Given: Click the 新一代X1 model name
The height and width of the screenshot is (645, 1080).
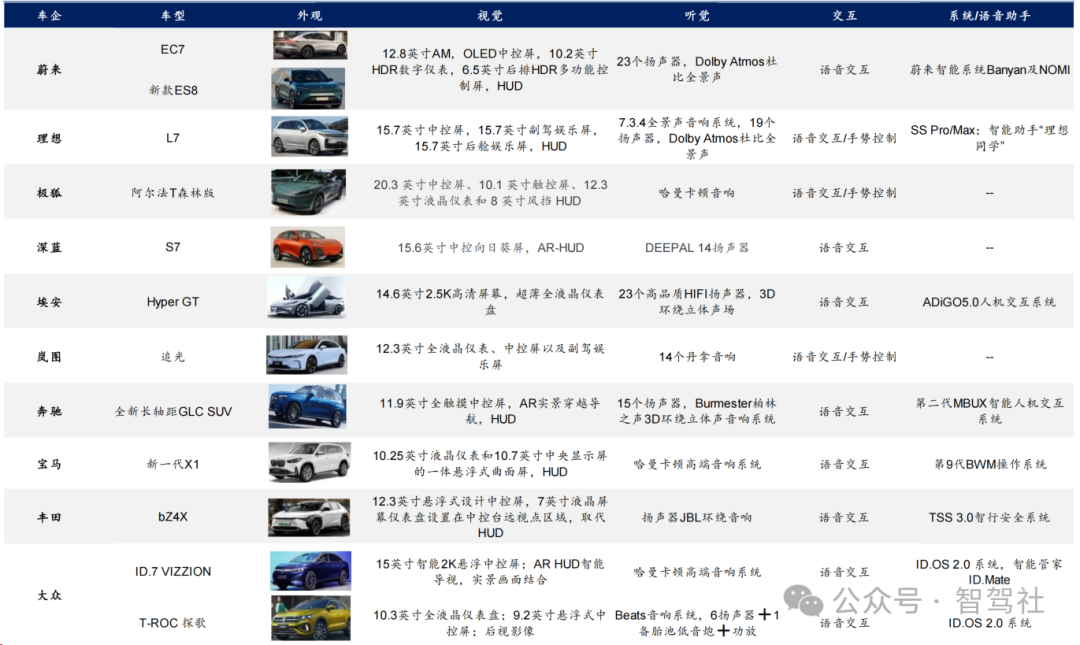Looking at the screenshot, I should click(x=173, y=464).
